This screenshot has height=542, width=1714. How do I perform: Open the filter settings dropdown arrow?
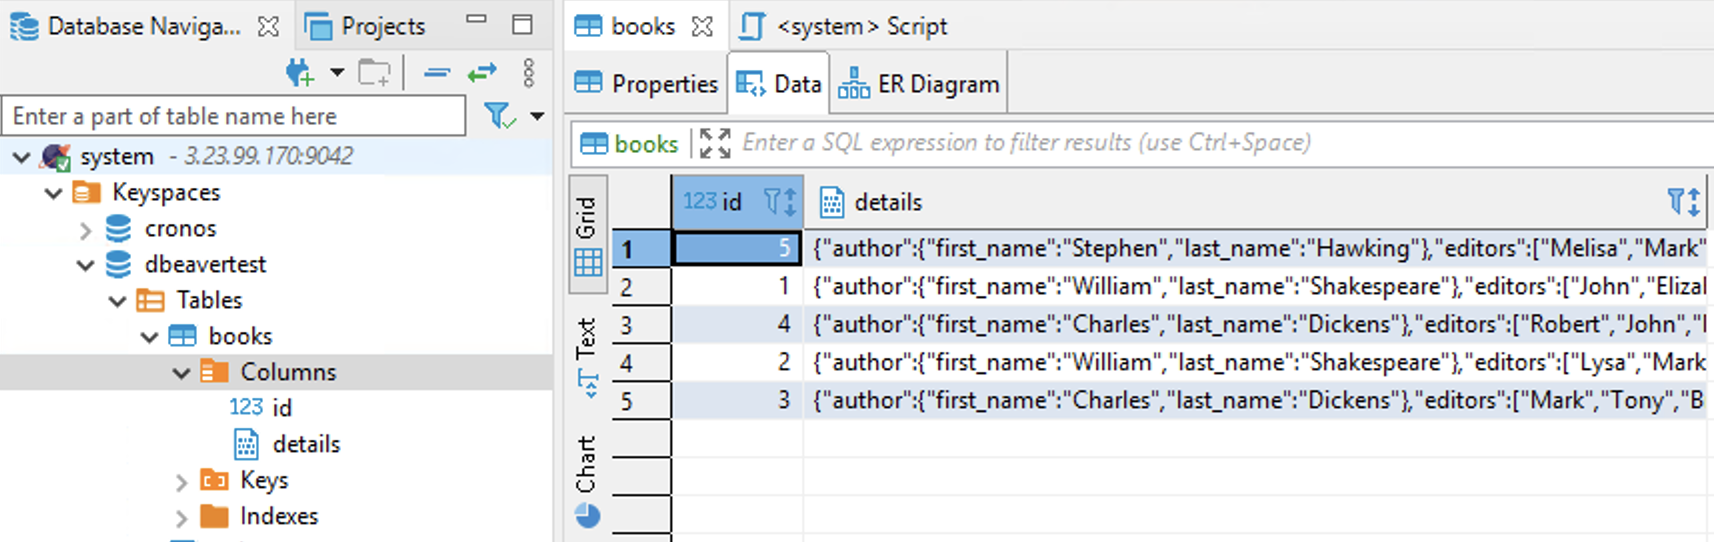537,116
